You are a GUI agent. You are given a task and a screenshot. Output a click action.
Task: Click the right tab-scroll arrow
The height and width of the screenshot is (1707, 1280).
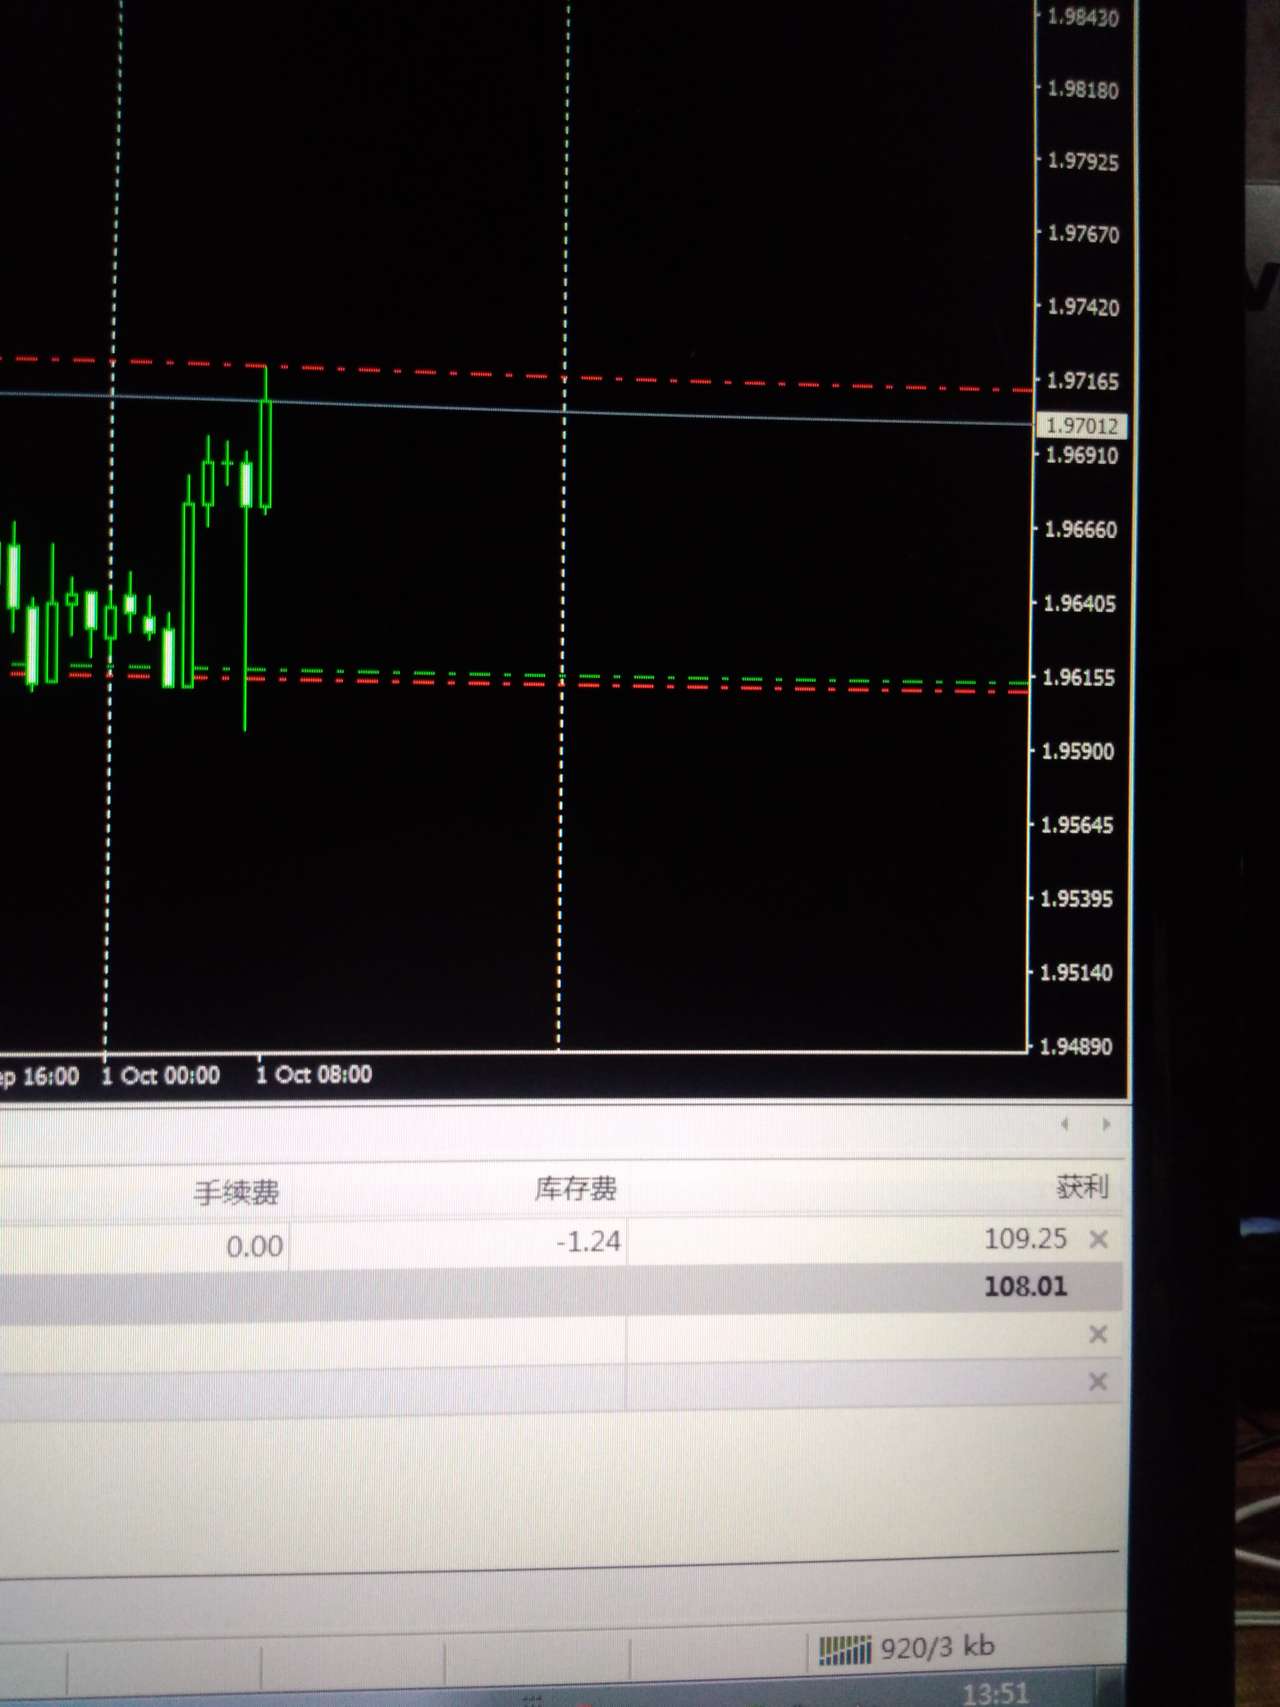[x=1106, y=1124]
